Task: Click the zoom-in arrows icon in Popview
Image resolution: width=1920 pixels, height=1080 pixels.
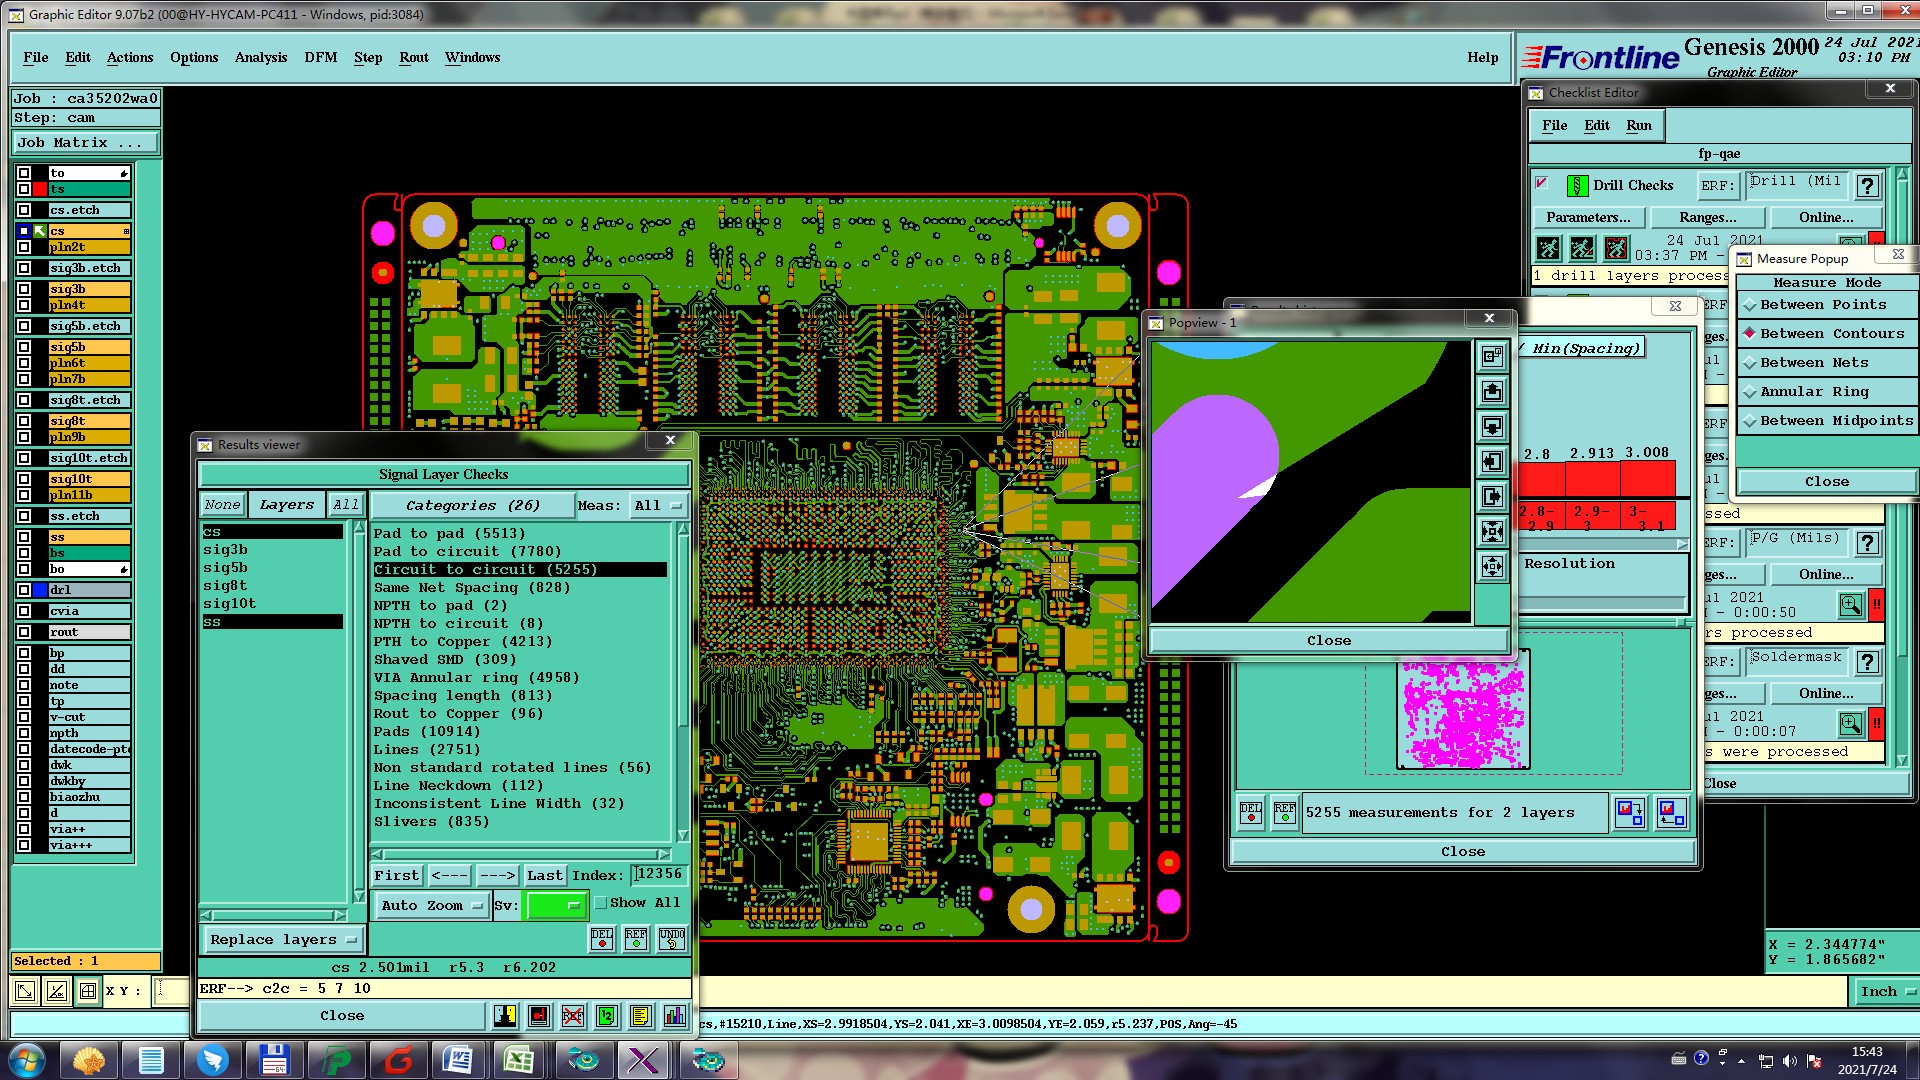Action: (x=1492, y=531)
